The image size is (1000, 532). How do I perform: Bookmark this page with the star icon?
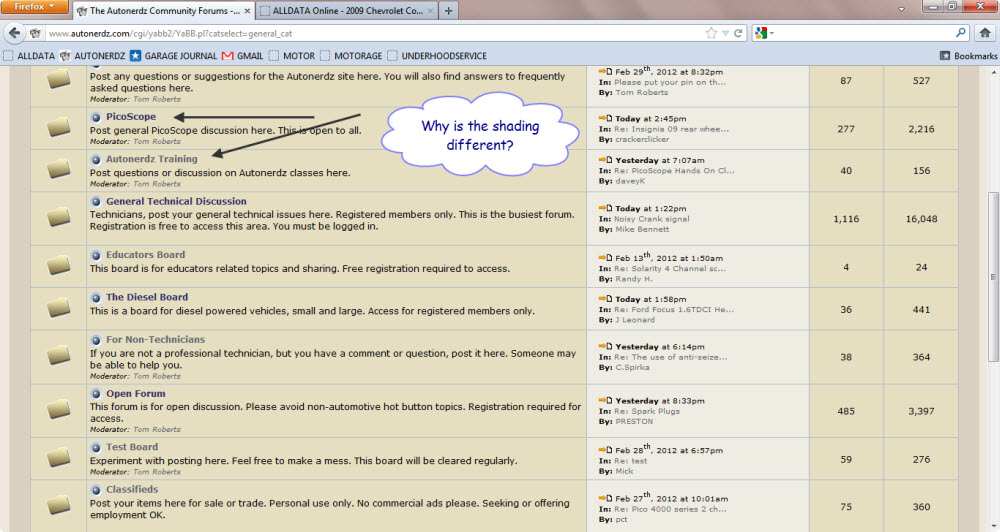tap(711, 33)
